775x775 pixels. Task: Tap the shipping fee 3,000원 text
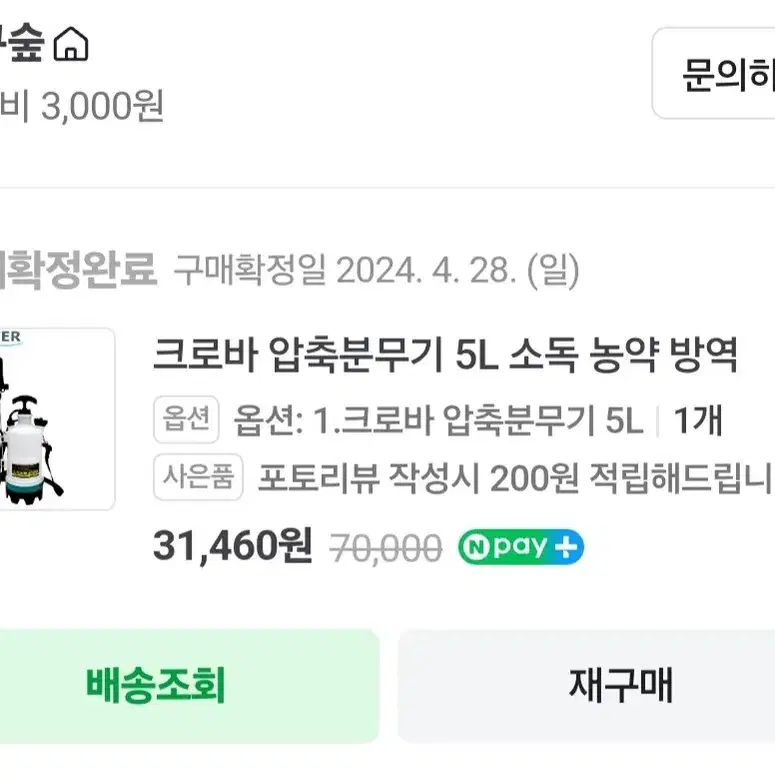pyautogui.click(x=102, y=106)
